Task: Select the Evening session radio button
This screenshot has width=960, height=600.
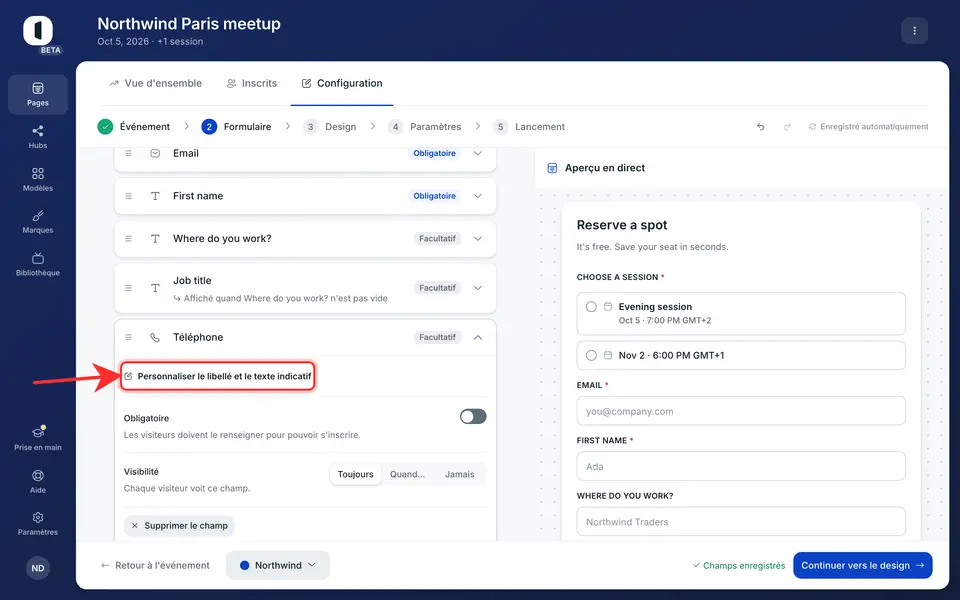Action: point(591,307)
